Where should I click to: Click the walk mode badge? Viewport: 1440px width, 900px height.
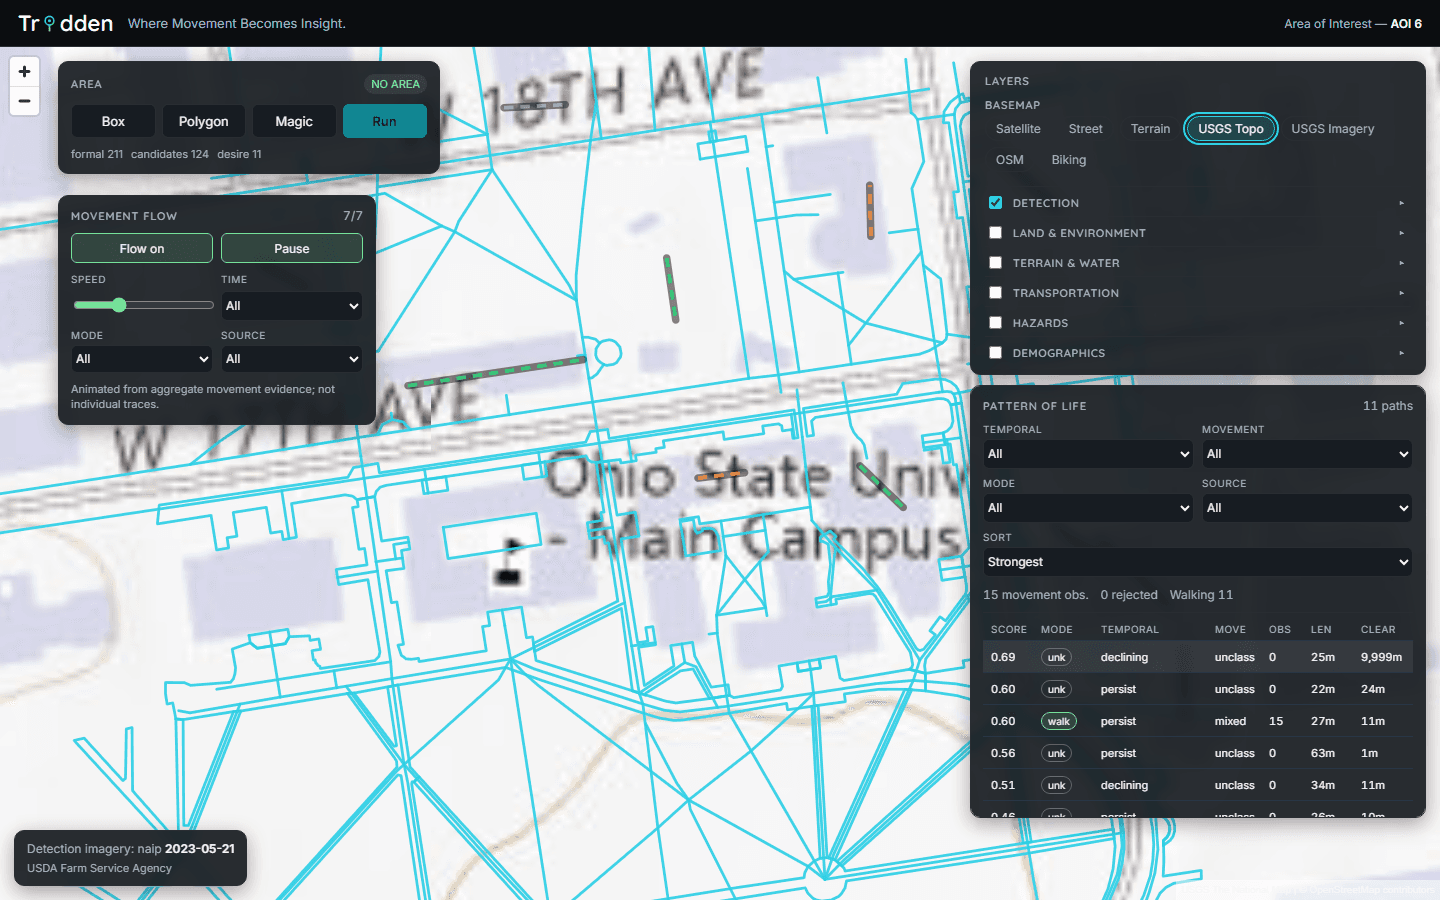1058,721
